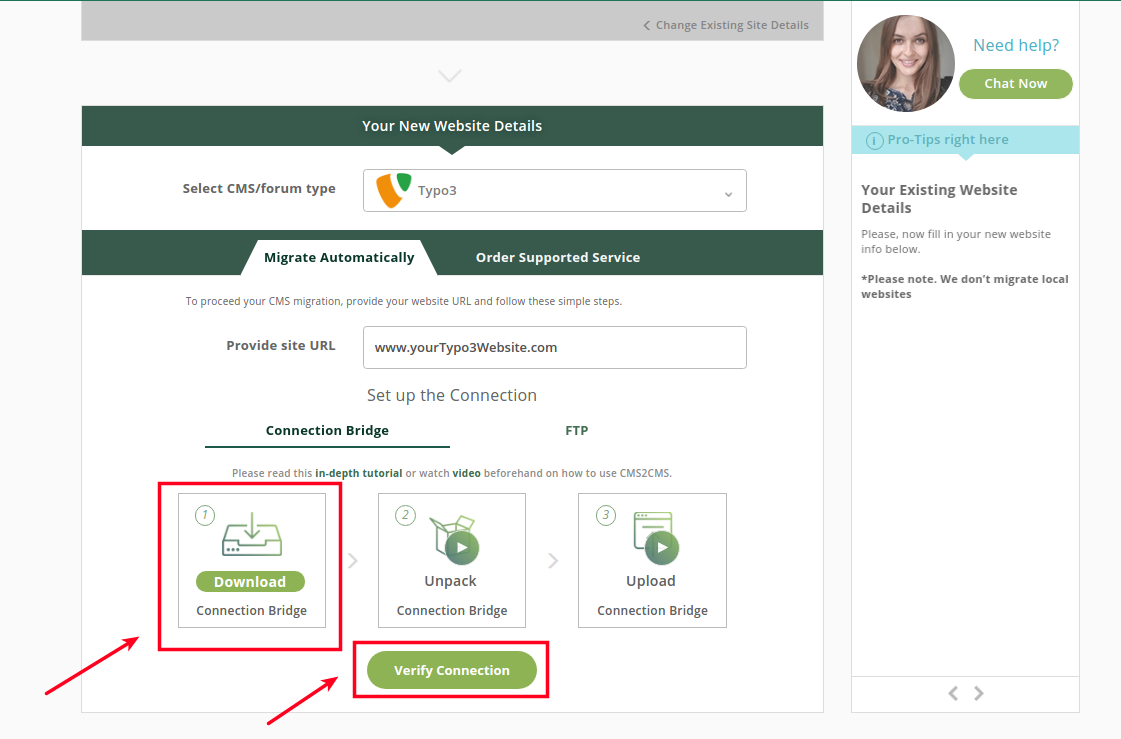This screenshot has height=739, width=1121.
Task: Click the support agent photo
Action: 906,64
